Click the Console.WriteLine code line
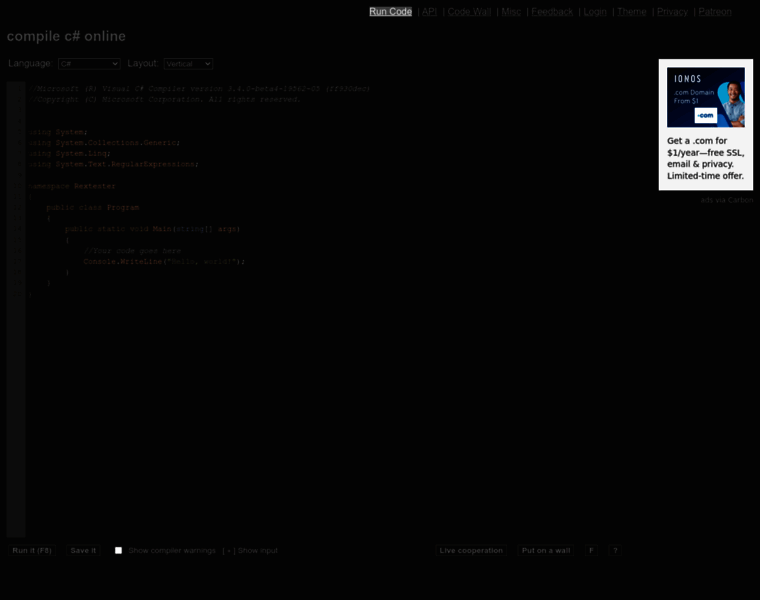 pos(164,262)
